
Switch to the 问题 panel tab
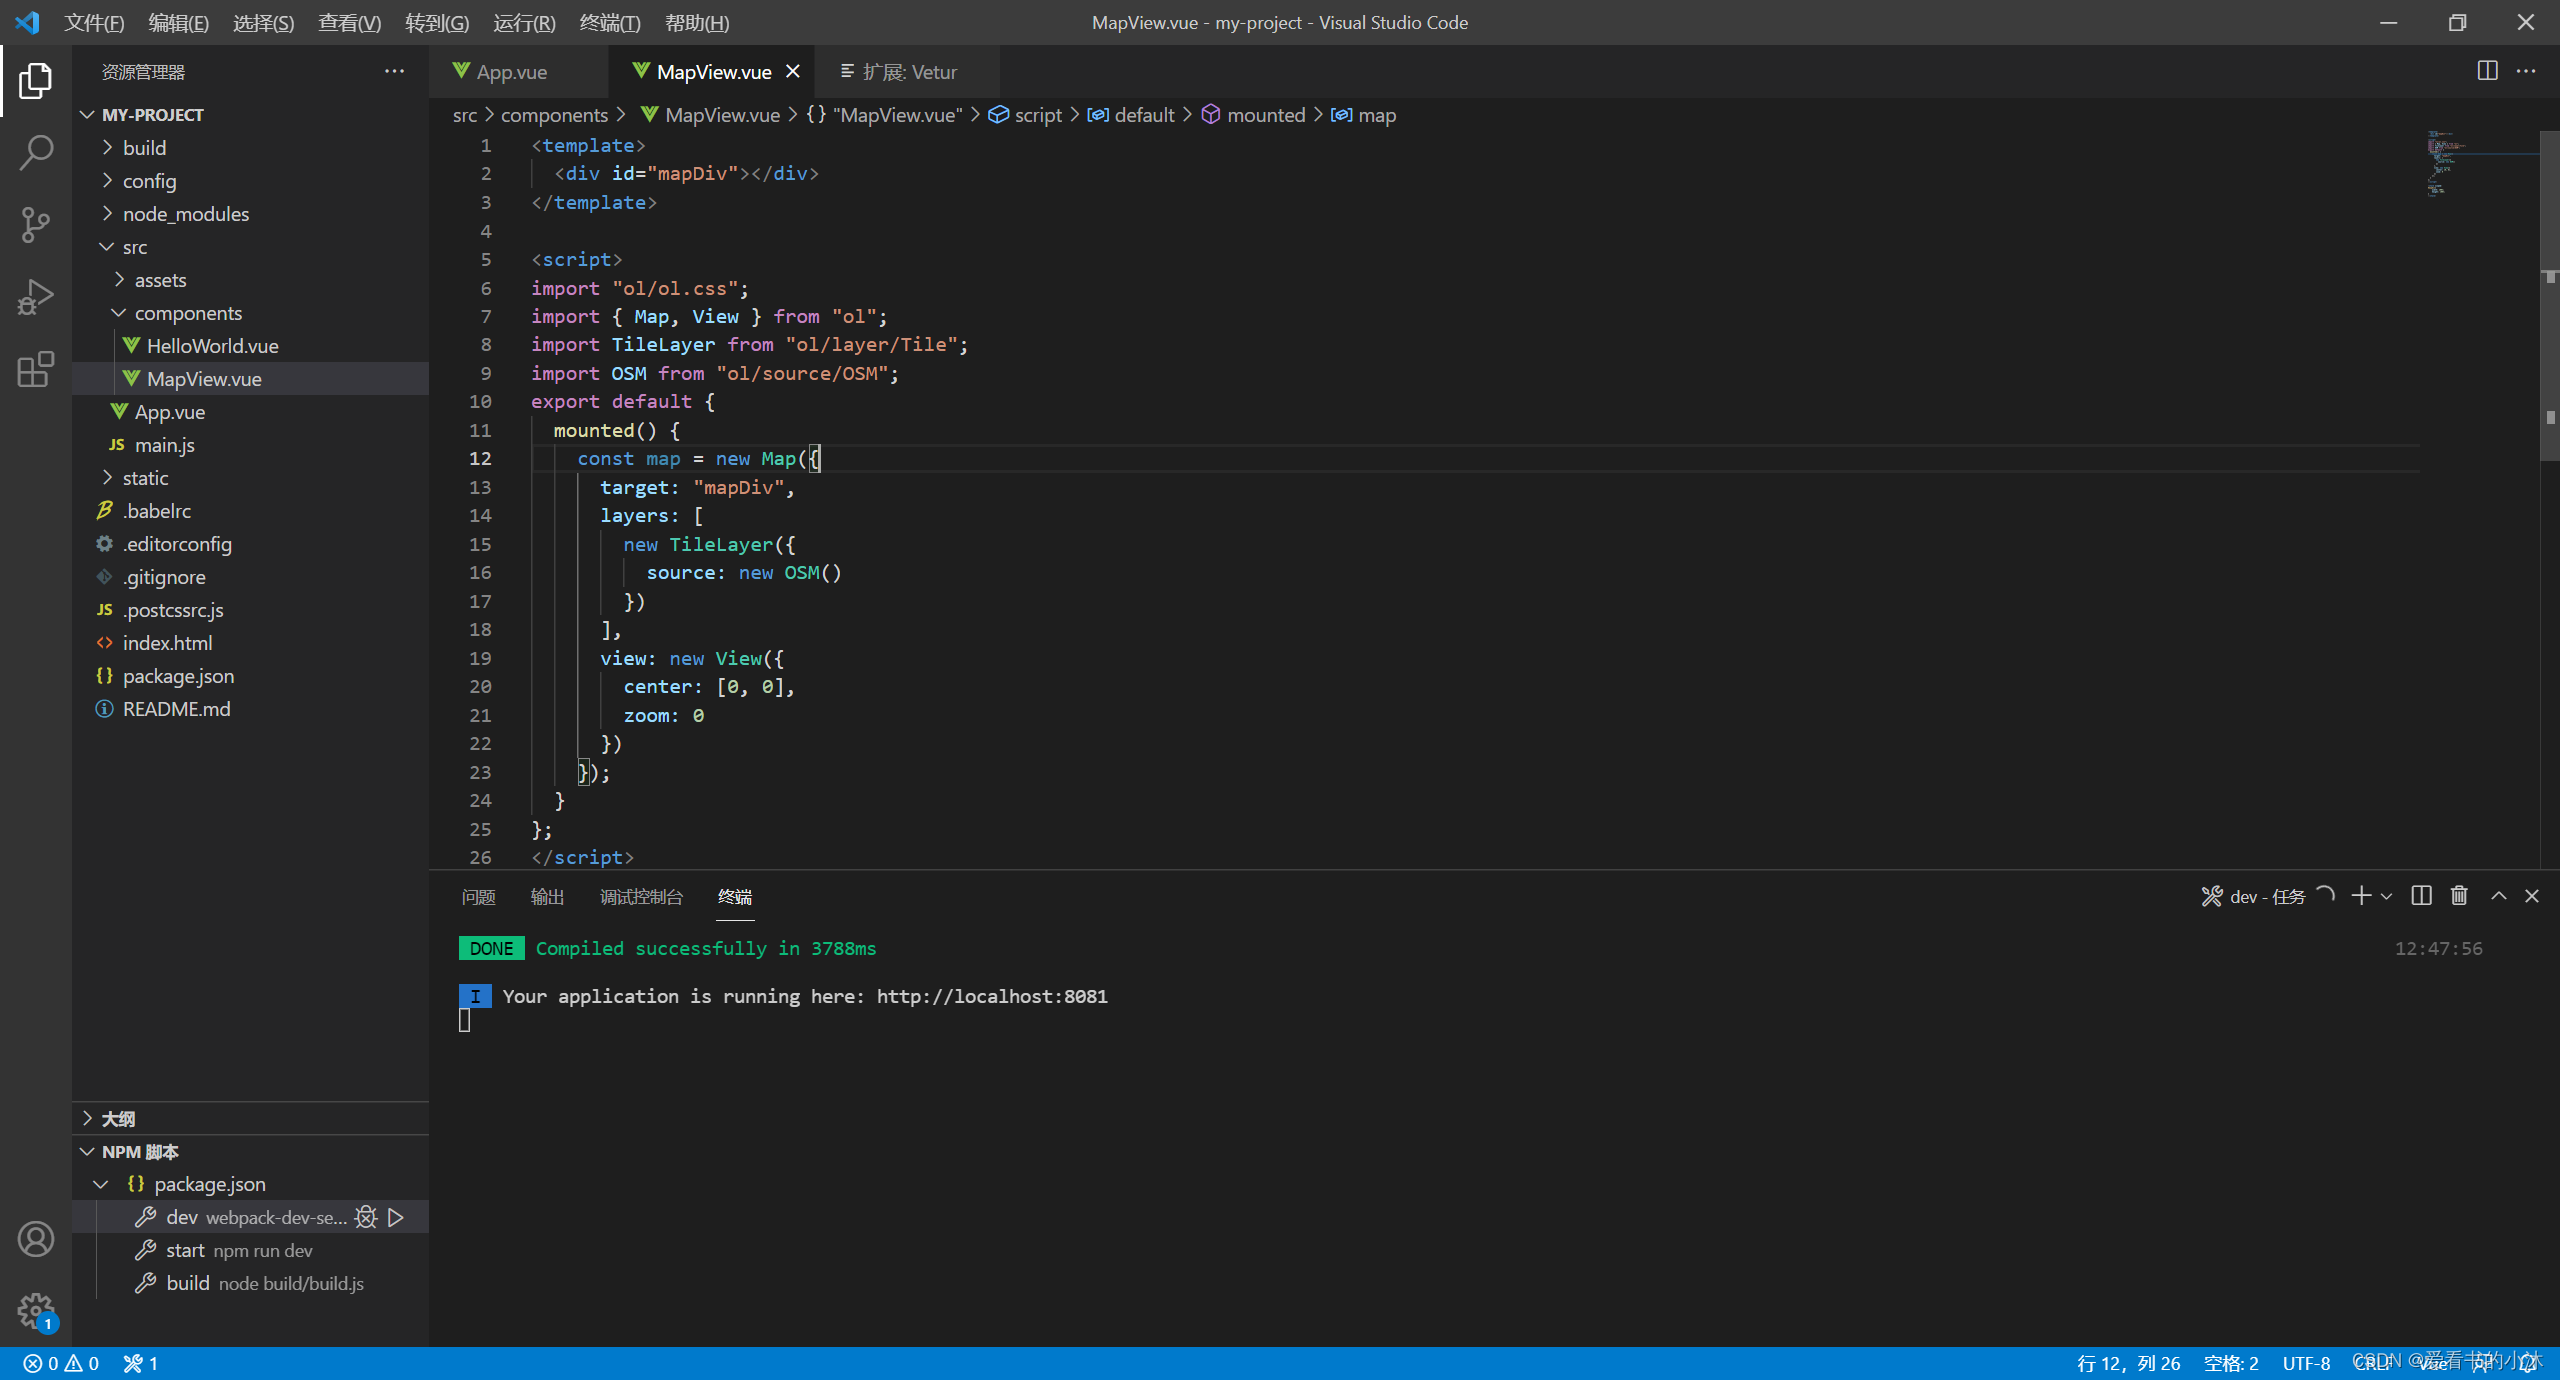click(x=478, y=897)
